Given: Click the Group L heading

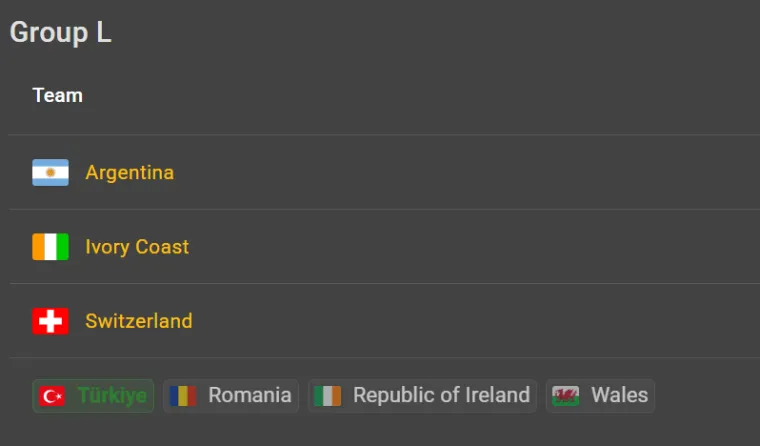Looking at the screenshot, I should (x=61, y=32).
